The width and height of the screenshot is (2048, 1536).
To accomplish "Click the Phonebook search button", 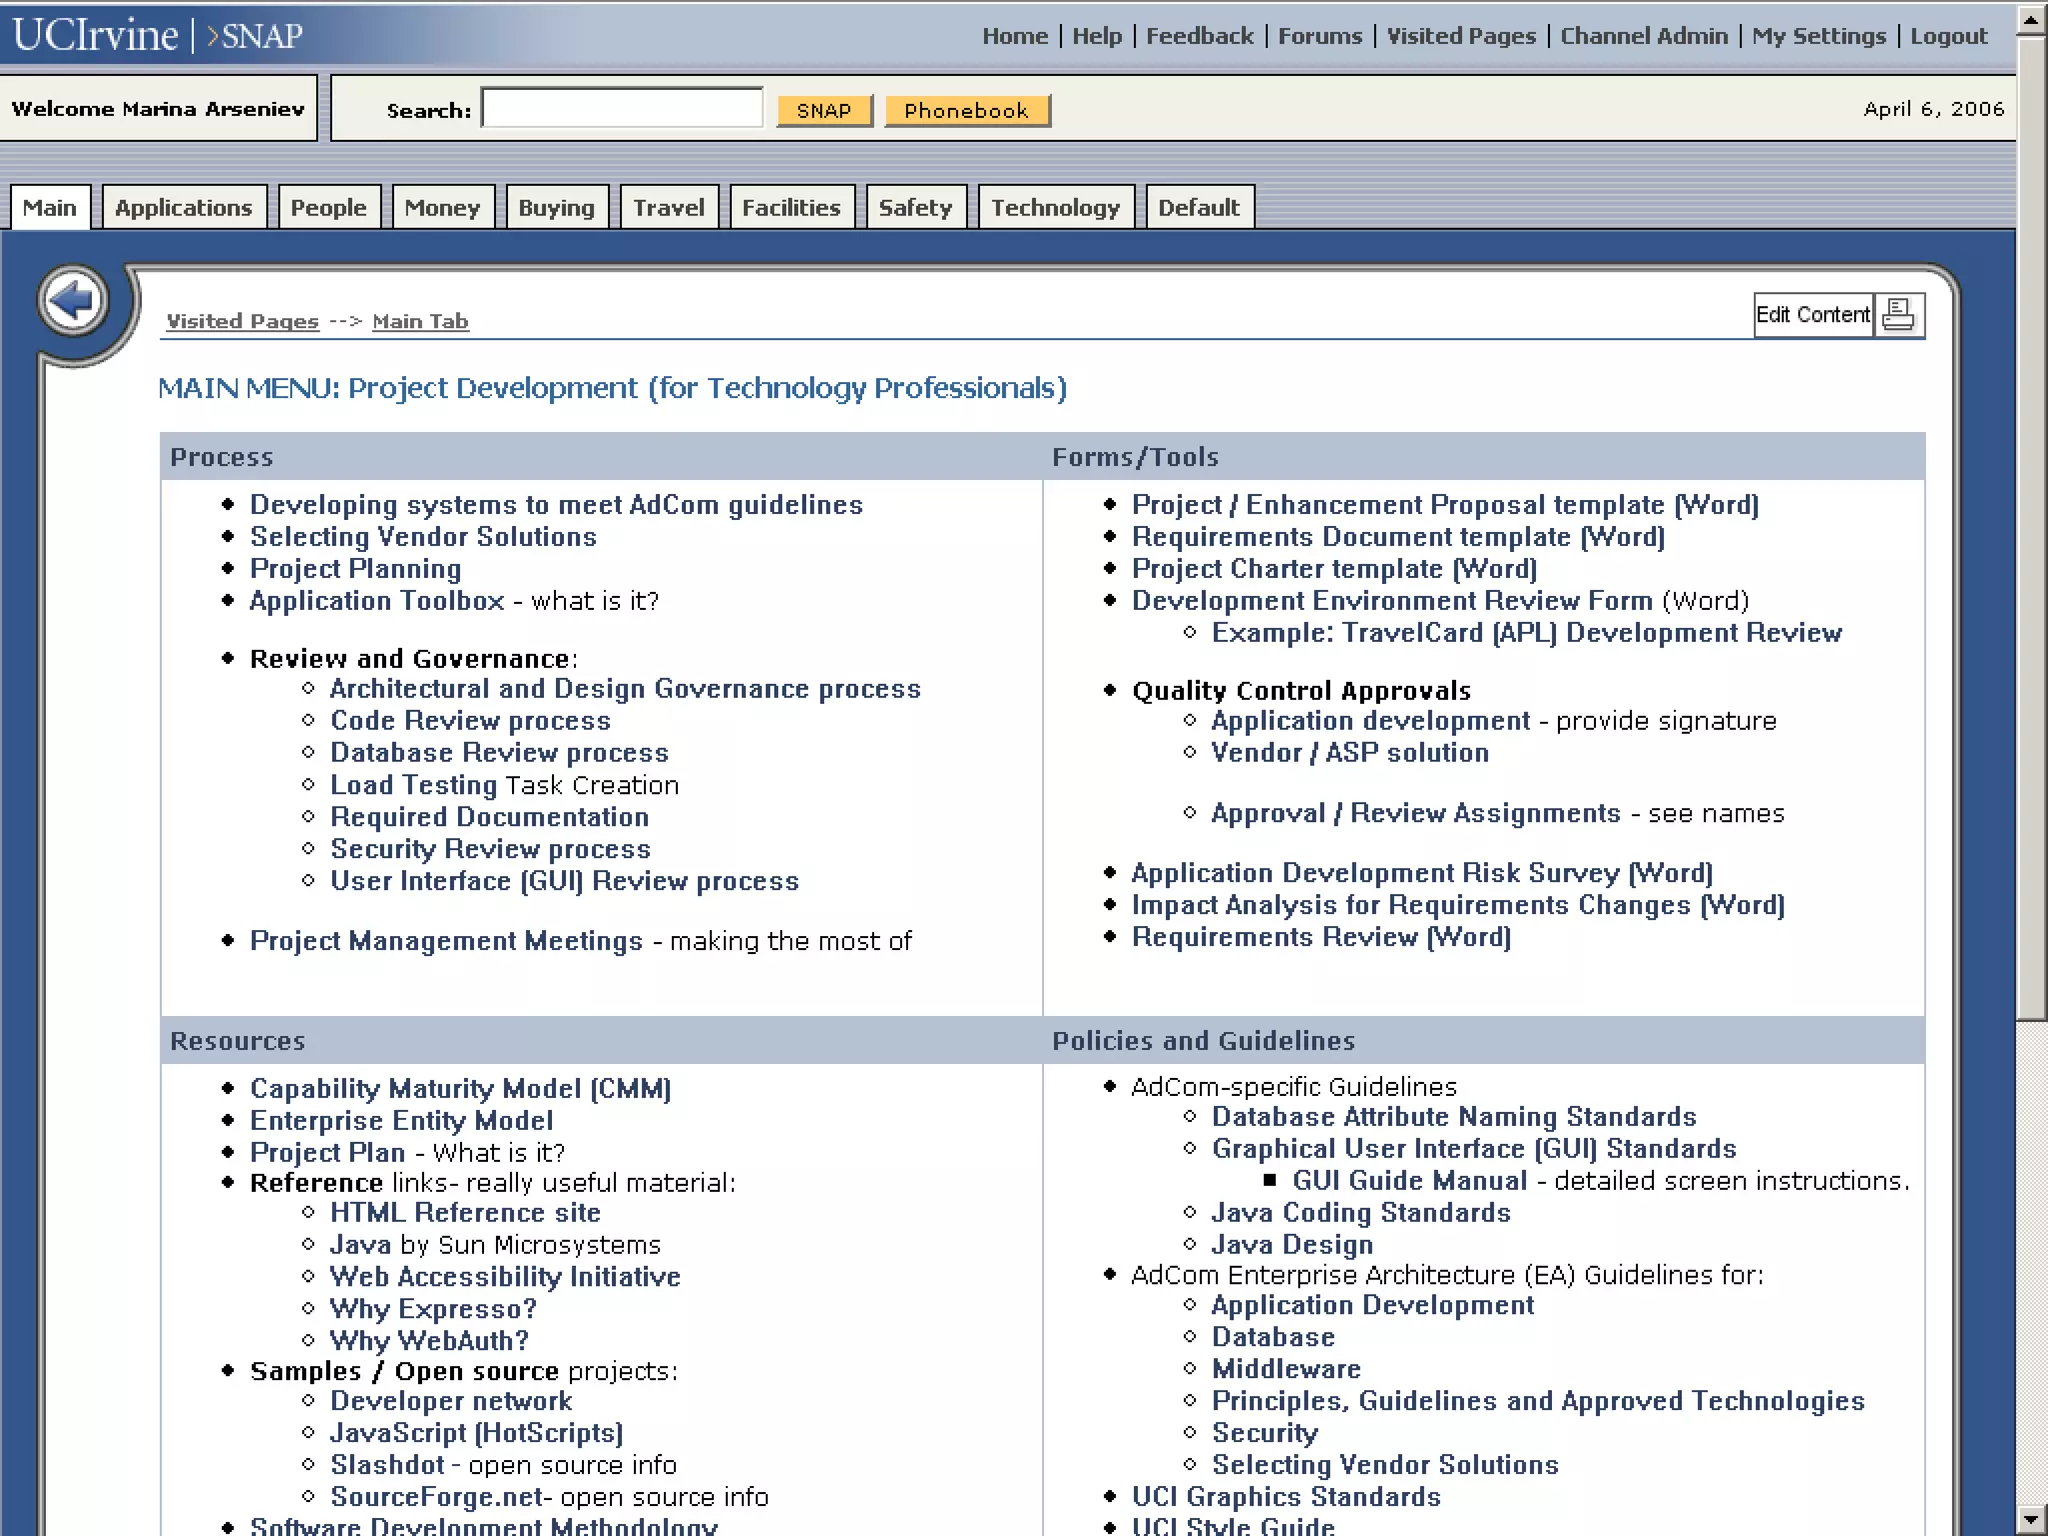I will tap(966, 110).
